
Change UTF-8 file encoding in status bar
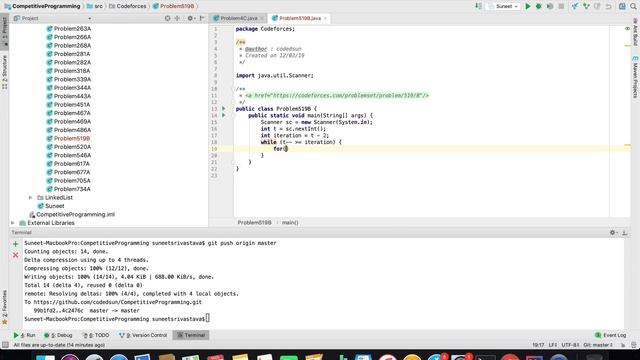coord(570,345)
